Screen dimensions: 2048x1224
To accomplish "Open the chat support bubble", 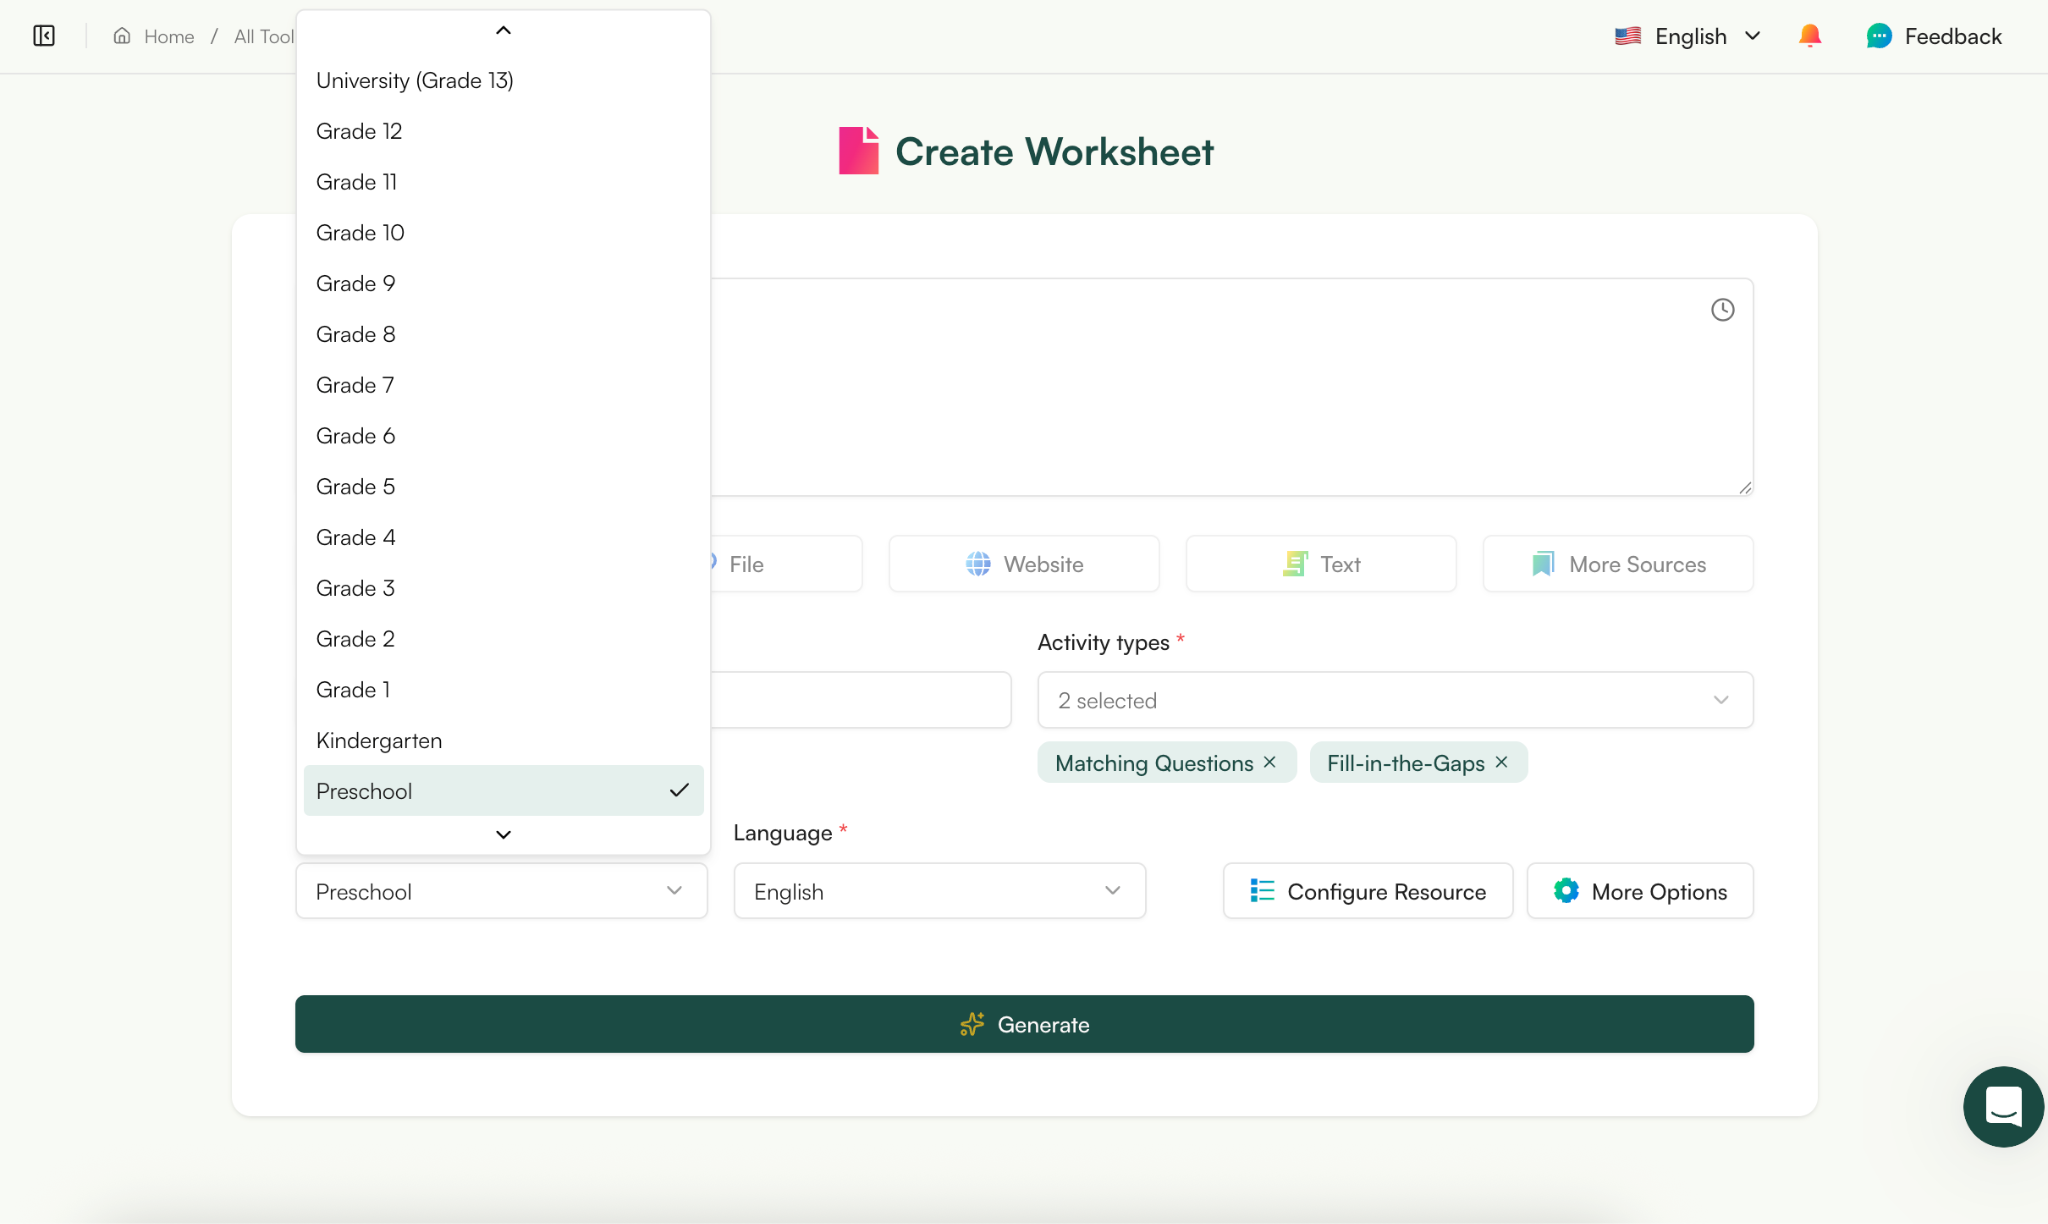I will click(2003, 1106).
